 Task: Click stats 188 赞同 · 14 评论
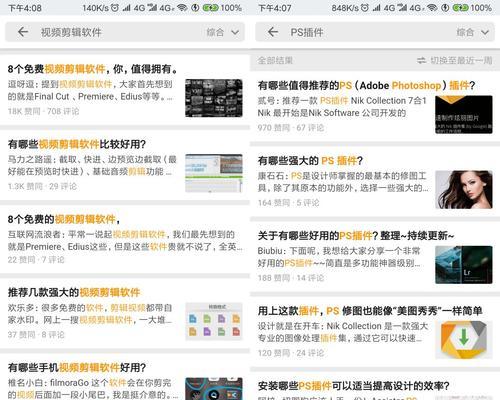pos(291,278)
